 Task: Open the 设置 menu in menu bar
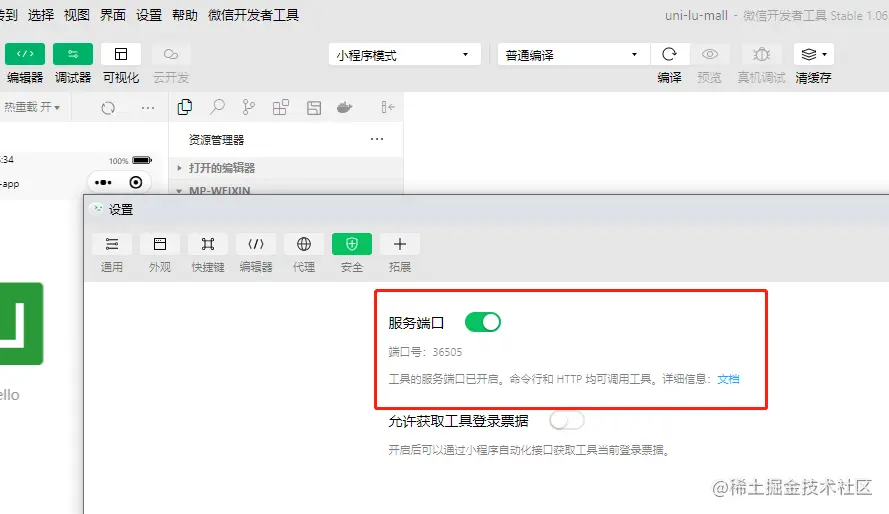pyautogui.click(x=149, y=15)
